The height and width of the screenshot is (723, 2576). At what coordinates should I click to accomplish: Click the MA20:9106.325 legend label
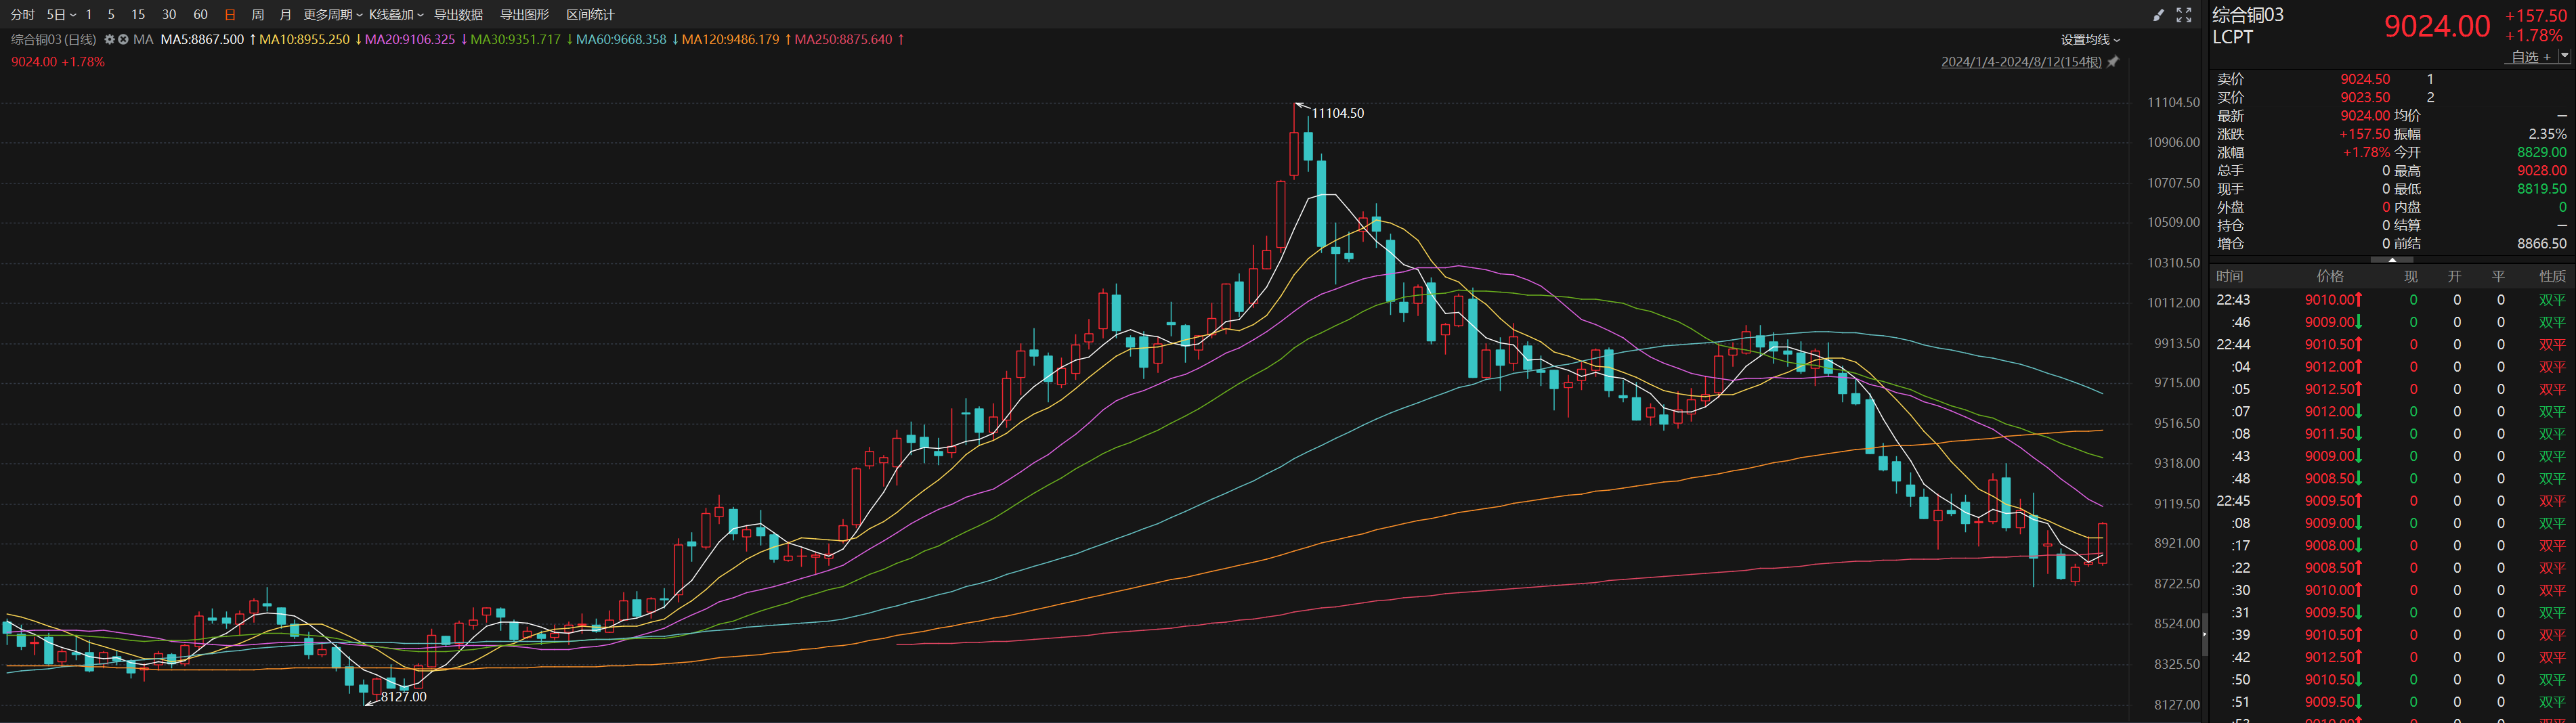point(410,40)
